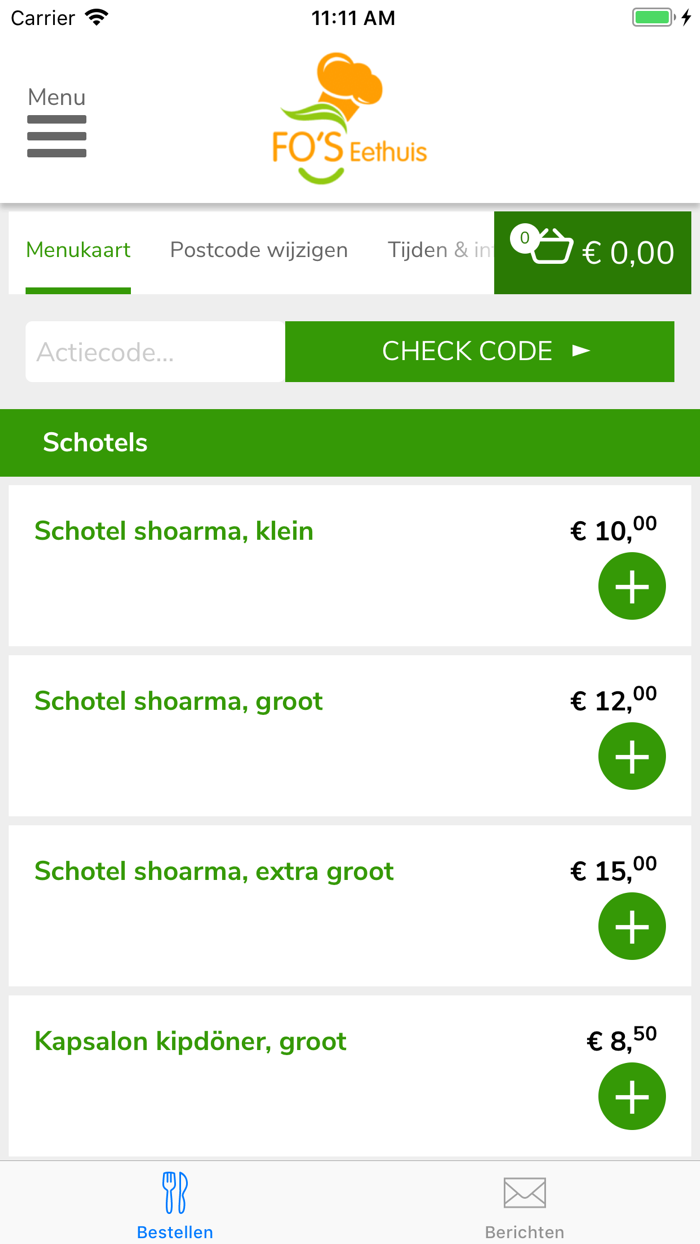Click the Schotel shoarma, klein title
700x1244 pixels.
click(173, 531)
